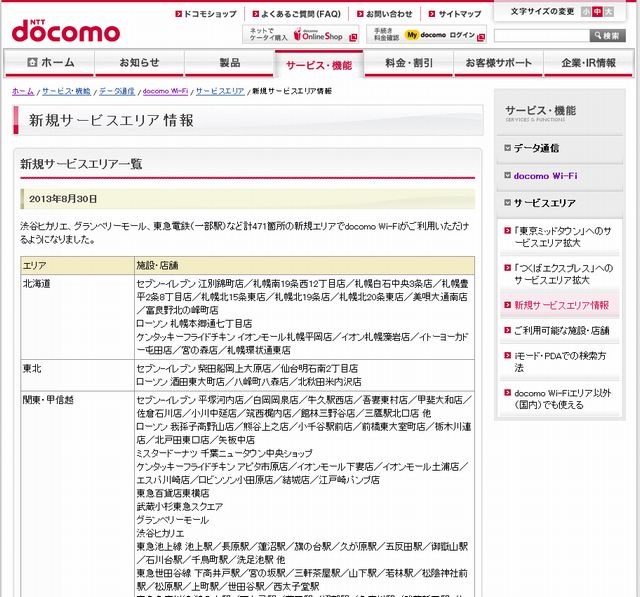Open the お客様サポート navigation tab
The width and height of the screenshot is (640, 597).
[498, 63]
